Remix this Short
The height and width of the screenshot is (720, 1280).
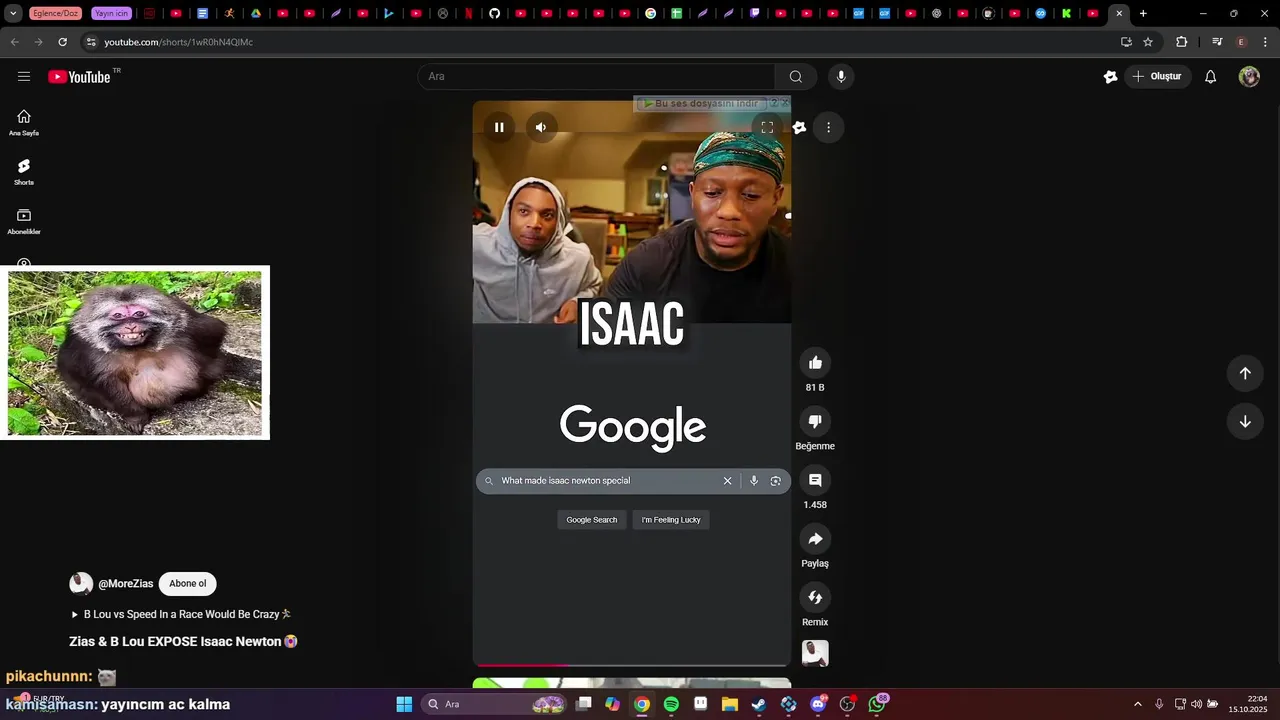pos(815,598)
